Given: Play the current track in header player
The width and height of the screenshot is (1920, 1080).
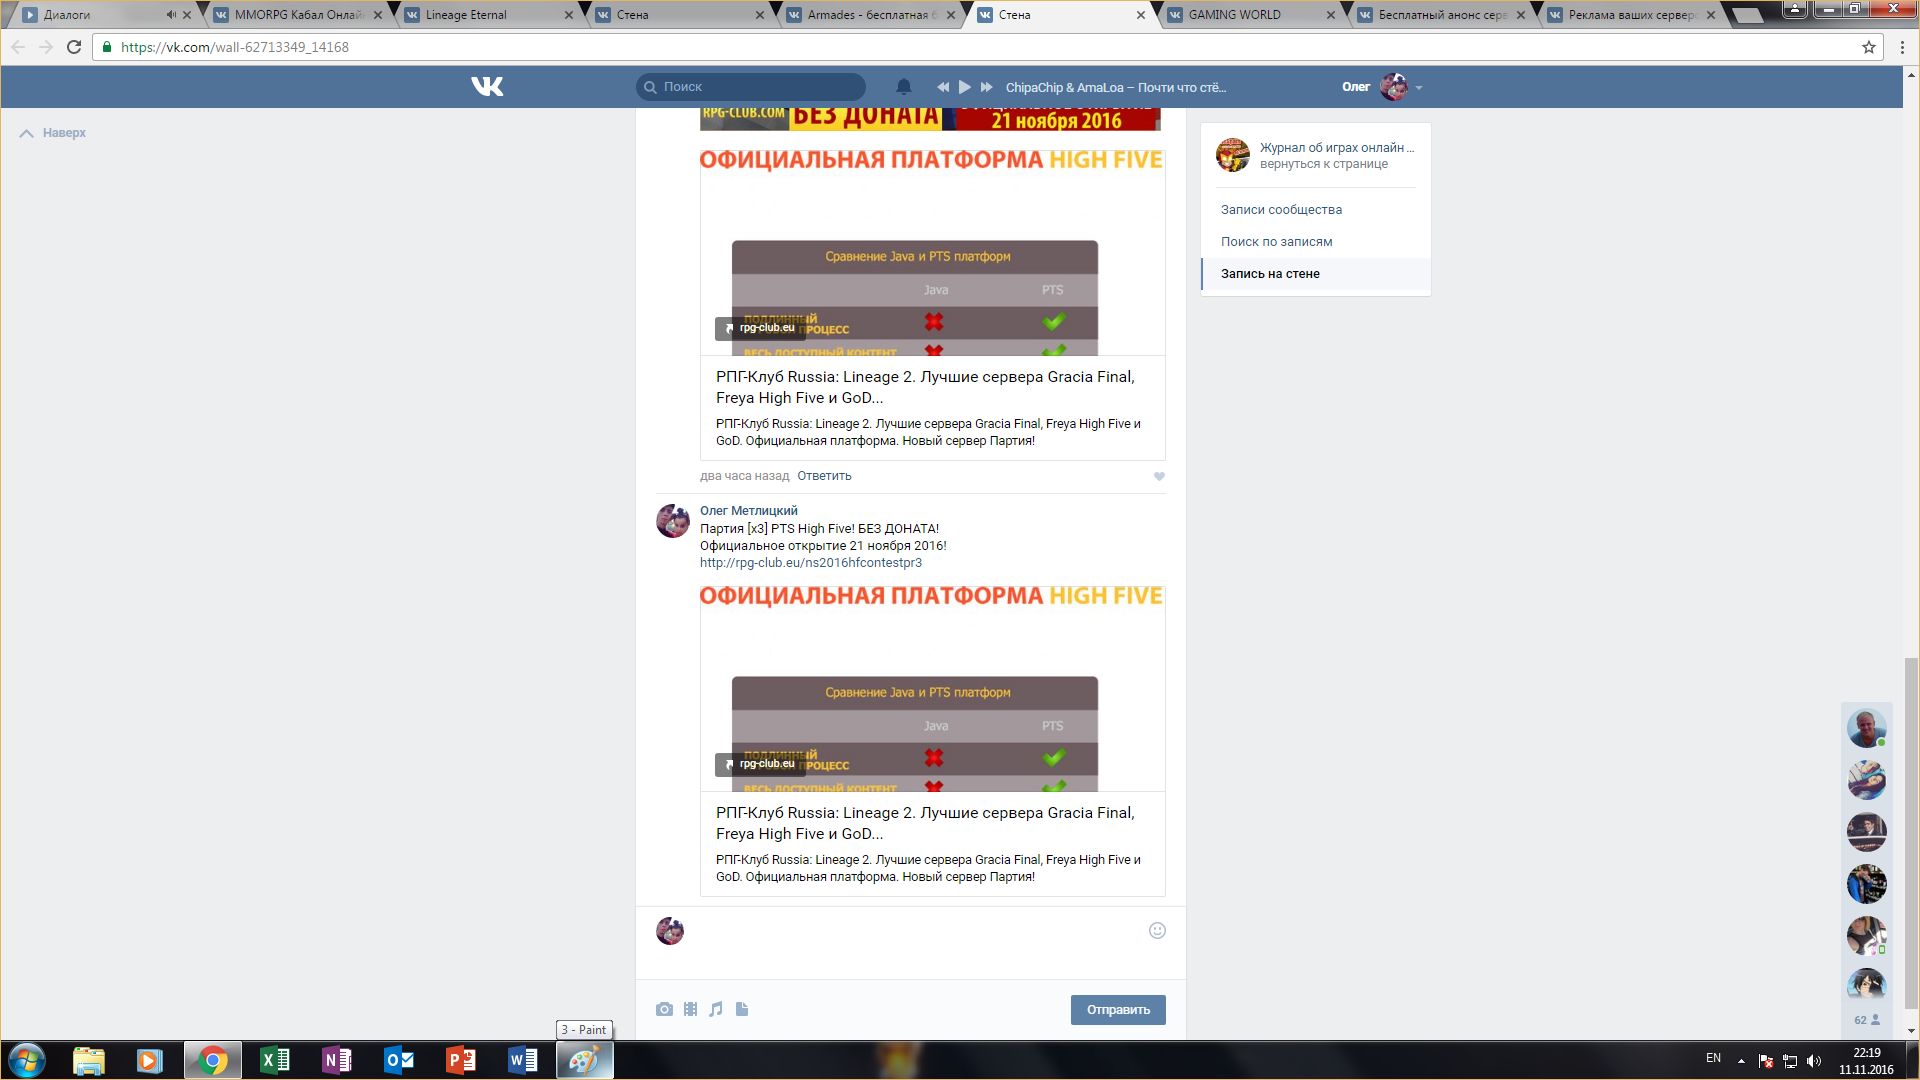Looking at the screenshot, I should click(x=965, y=87).
